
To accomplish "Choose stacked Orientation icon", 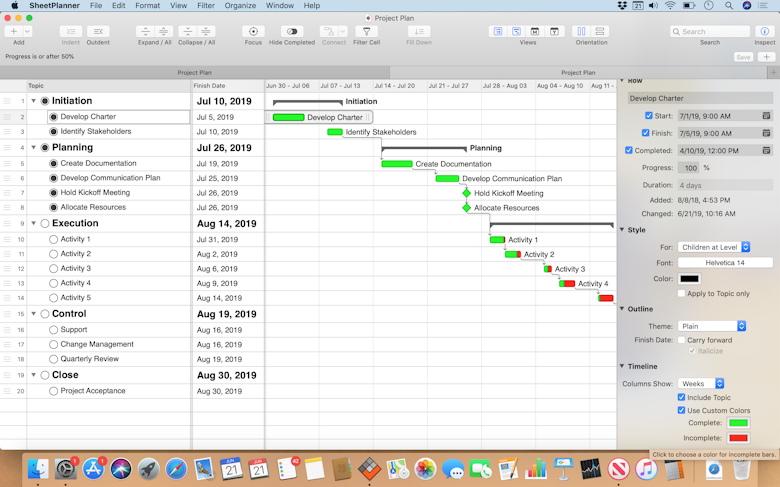I will click(x=600, y=31).
